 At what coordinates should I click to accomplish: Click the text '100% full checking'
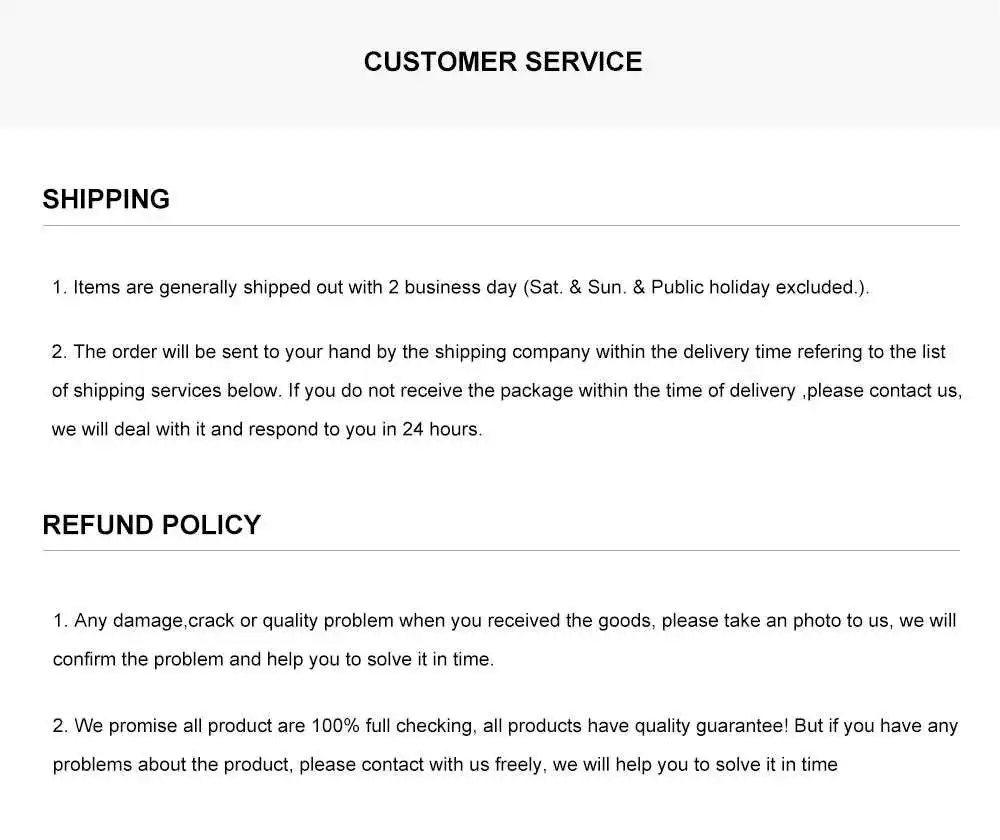[x=392, y=726]
